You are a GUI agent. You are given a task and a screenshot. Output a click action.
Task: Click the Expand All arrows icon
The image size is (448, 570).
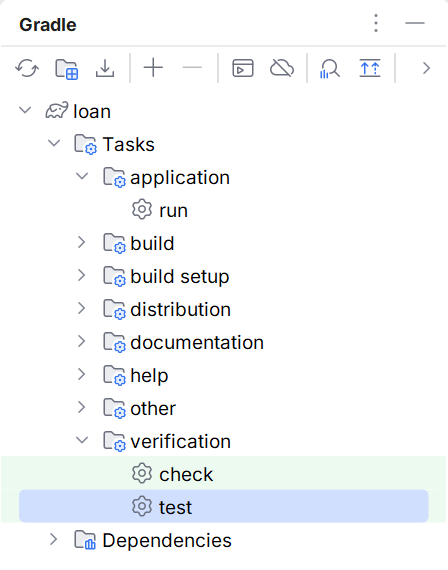(x=370, y=68)
